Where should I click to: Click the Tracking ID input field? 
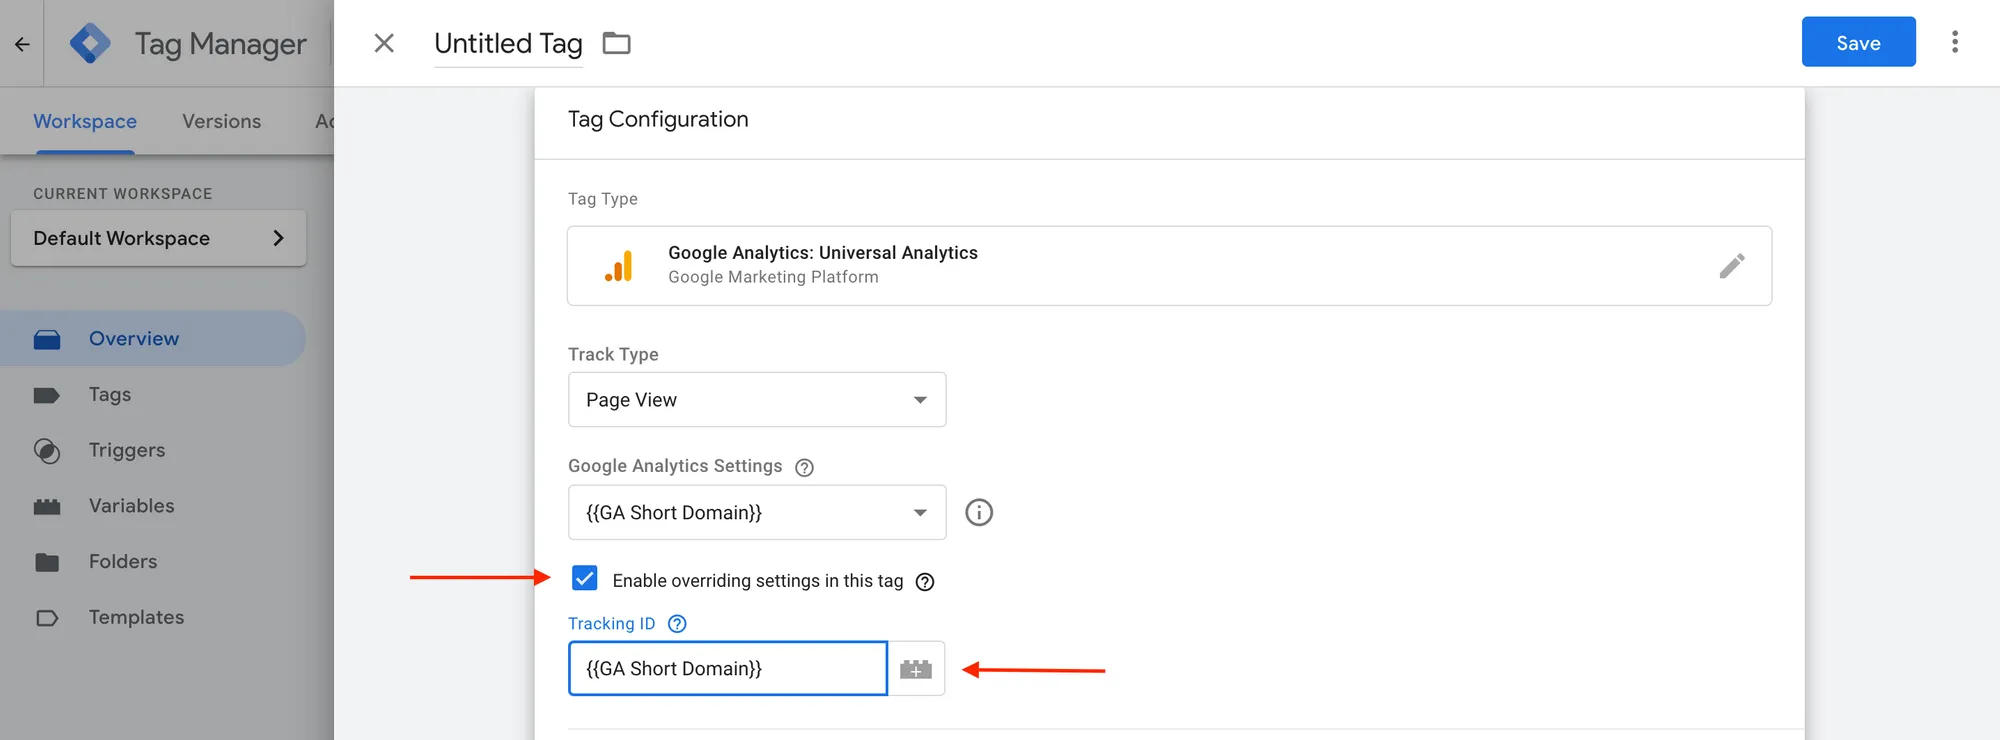tap(728, 668)
